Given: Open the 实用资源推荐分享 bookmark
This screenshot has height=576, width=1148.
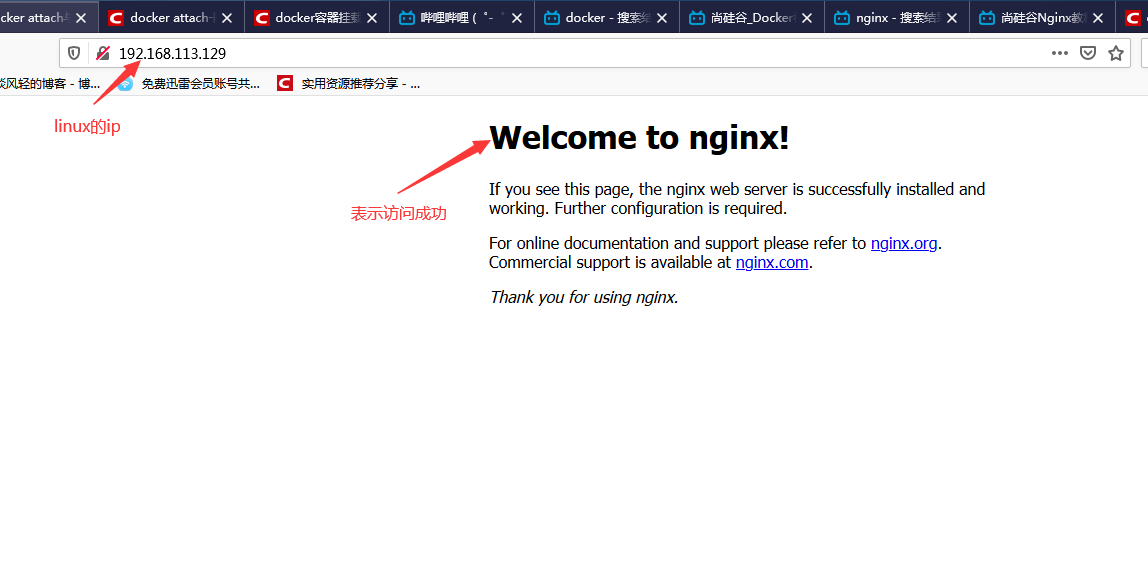Looking at the screenshot, I should tap(348, 83).
